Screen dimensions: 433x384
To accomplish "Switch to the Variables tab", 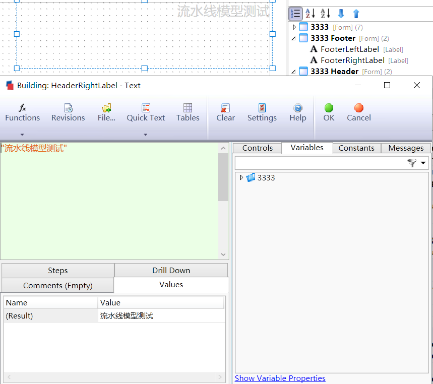I will click(307, 147).
